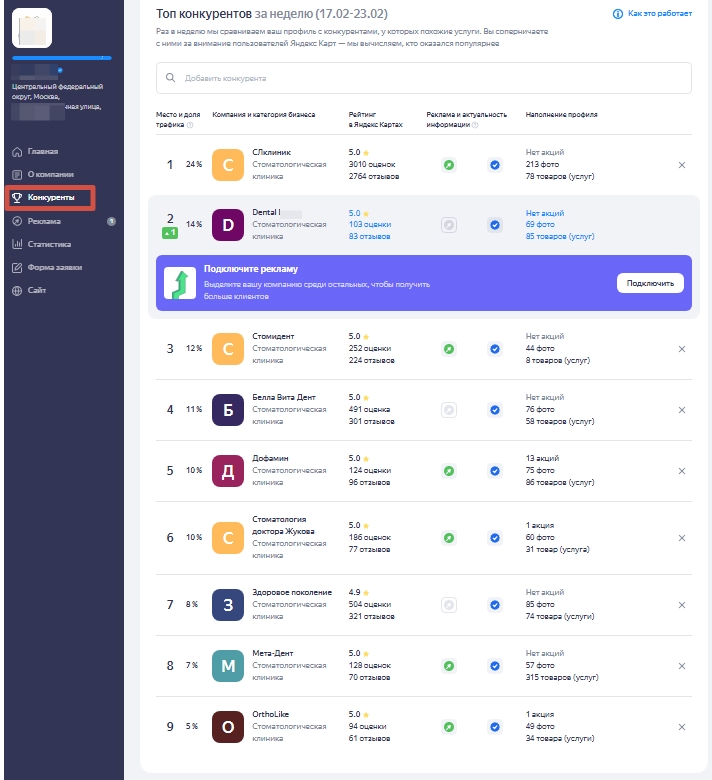This screenshot has height=780, width=712.
Task: Click the 13 акций text for Дофамин
Action: pyautogui.click(x=542, y=458)
